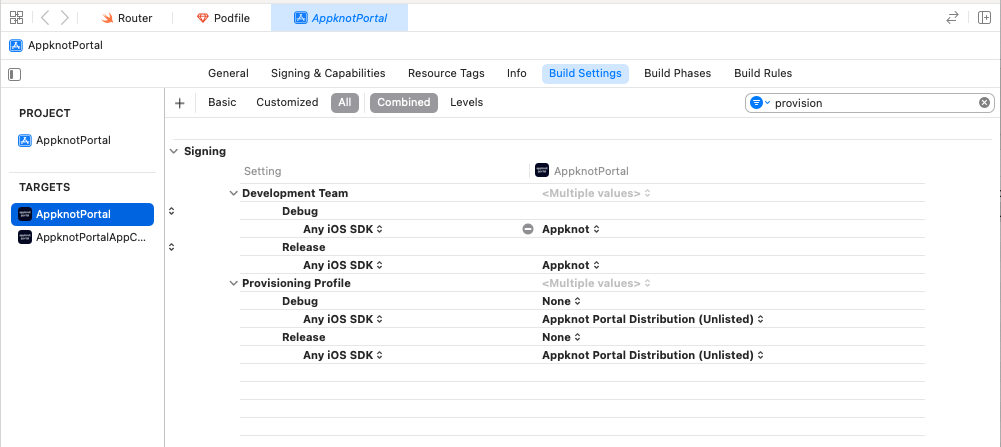The width and height of the screenshot is (1001, 447).
Task: Change Release Development Team Appknot value
Action: point(571,265)
